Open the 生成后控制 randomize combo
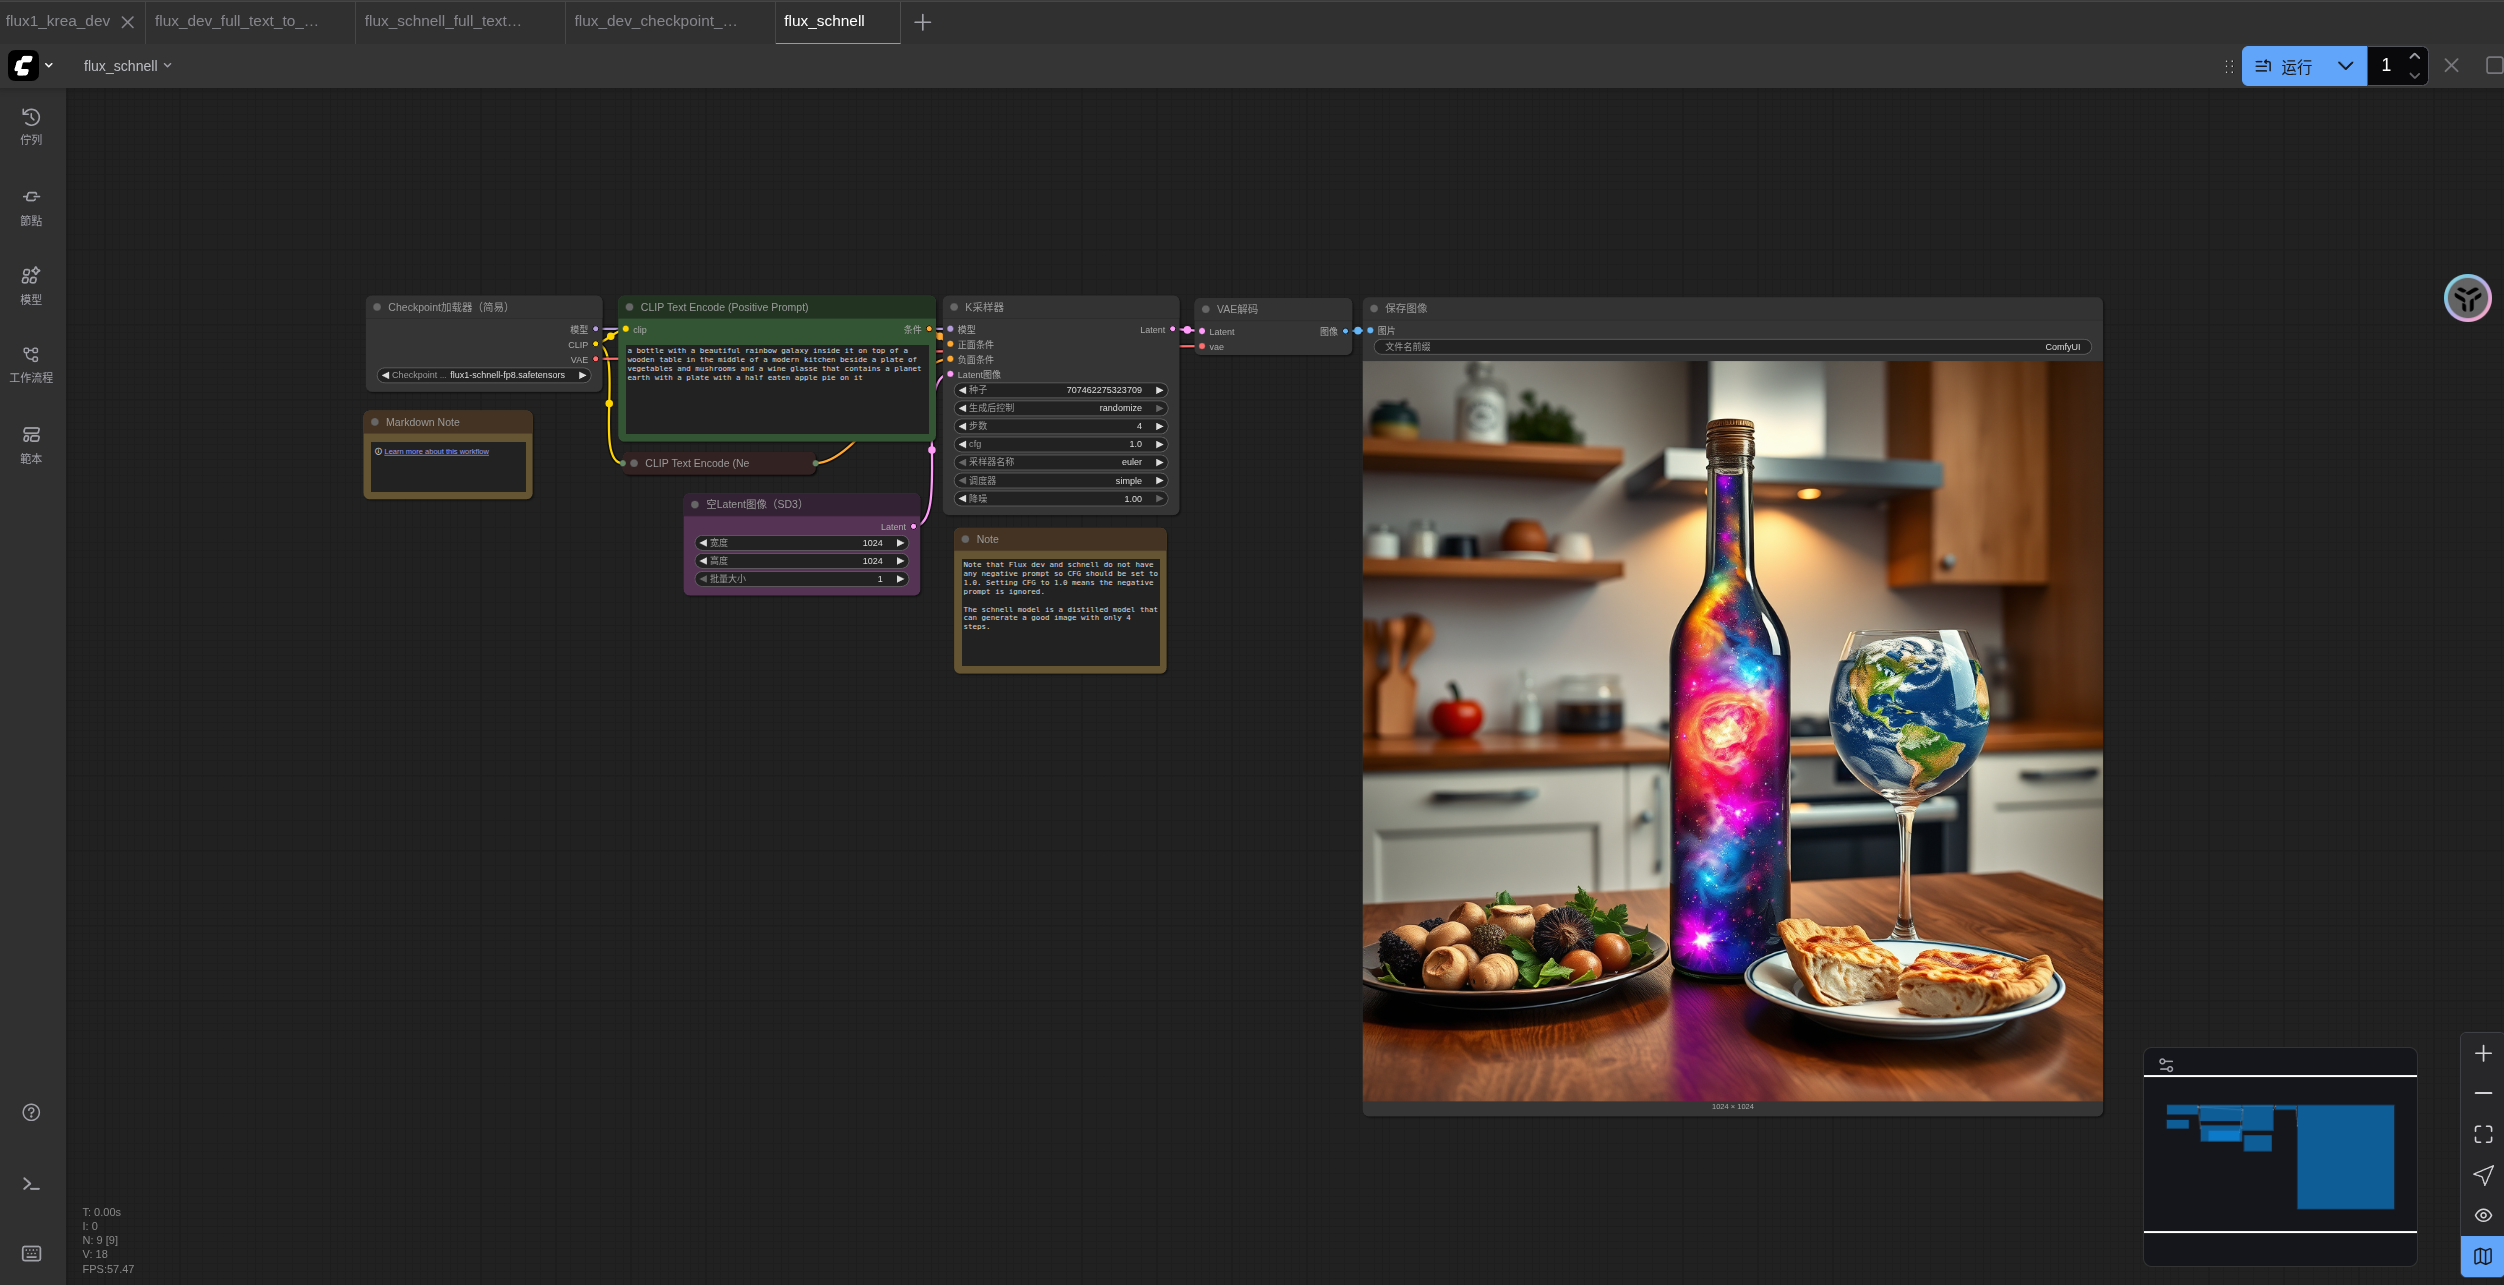The height and width of the screenshot is (1285, 2504). pos(1061,408)
